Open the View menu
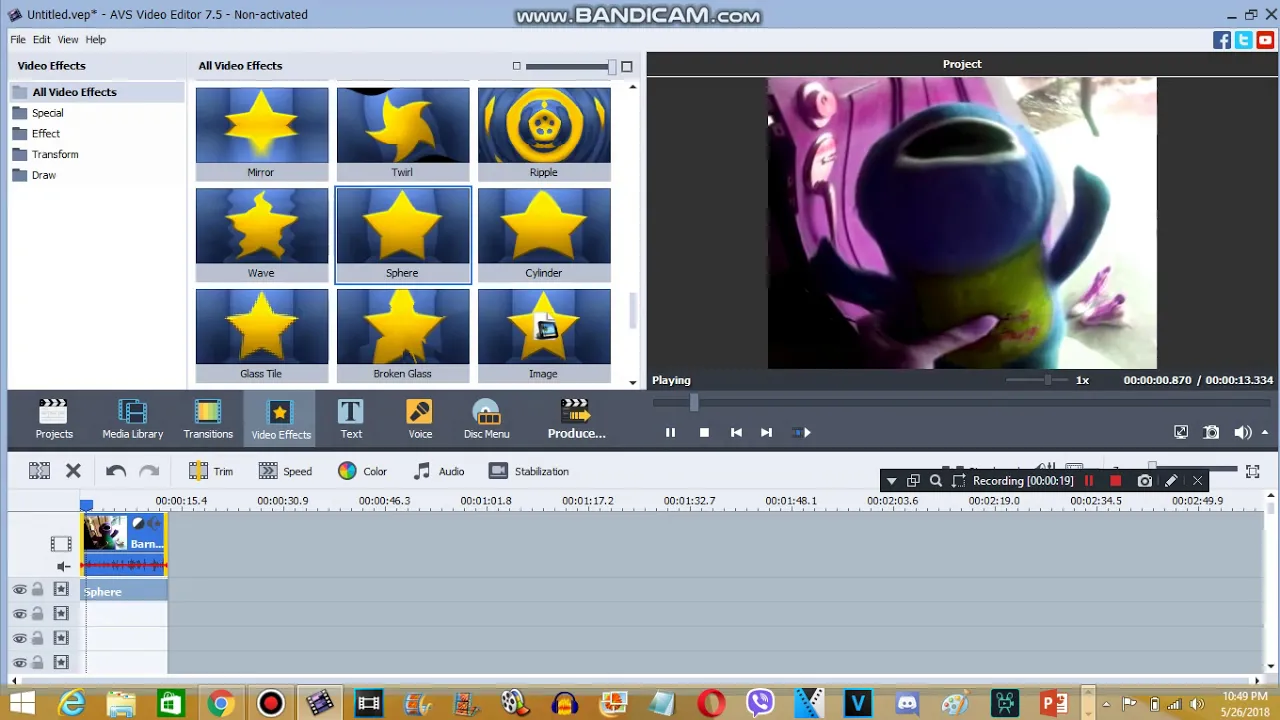The width and height of the screenshot is (1280, 720). [68, 39]
